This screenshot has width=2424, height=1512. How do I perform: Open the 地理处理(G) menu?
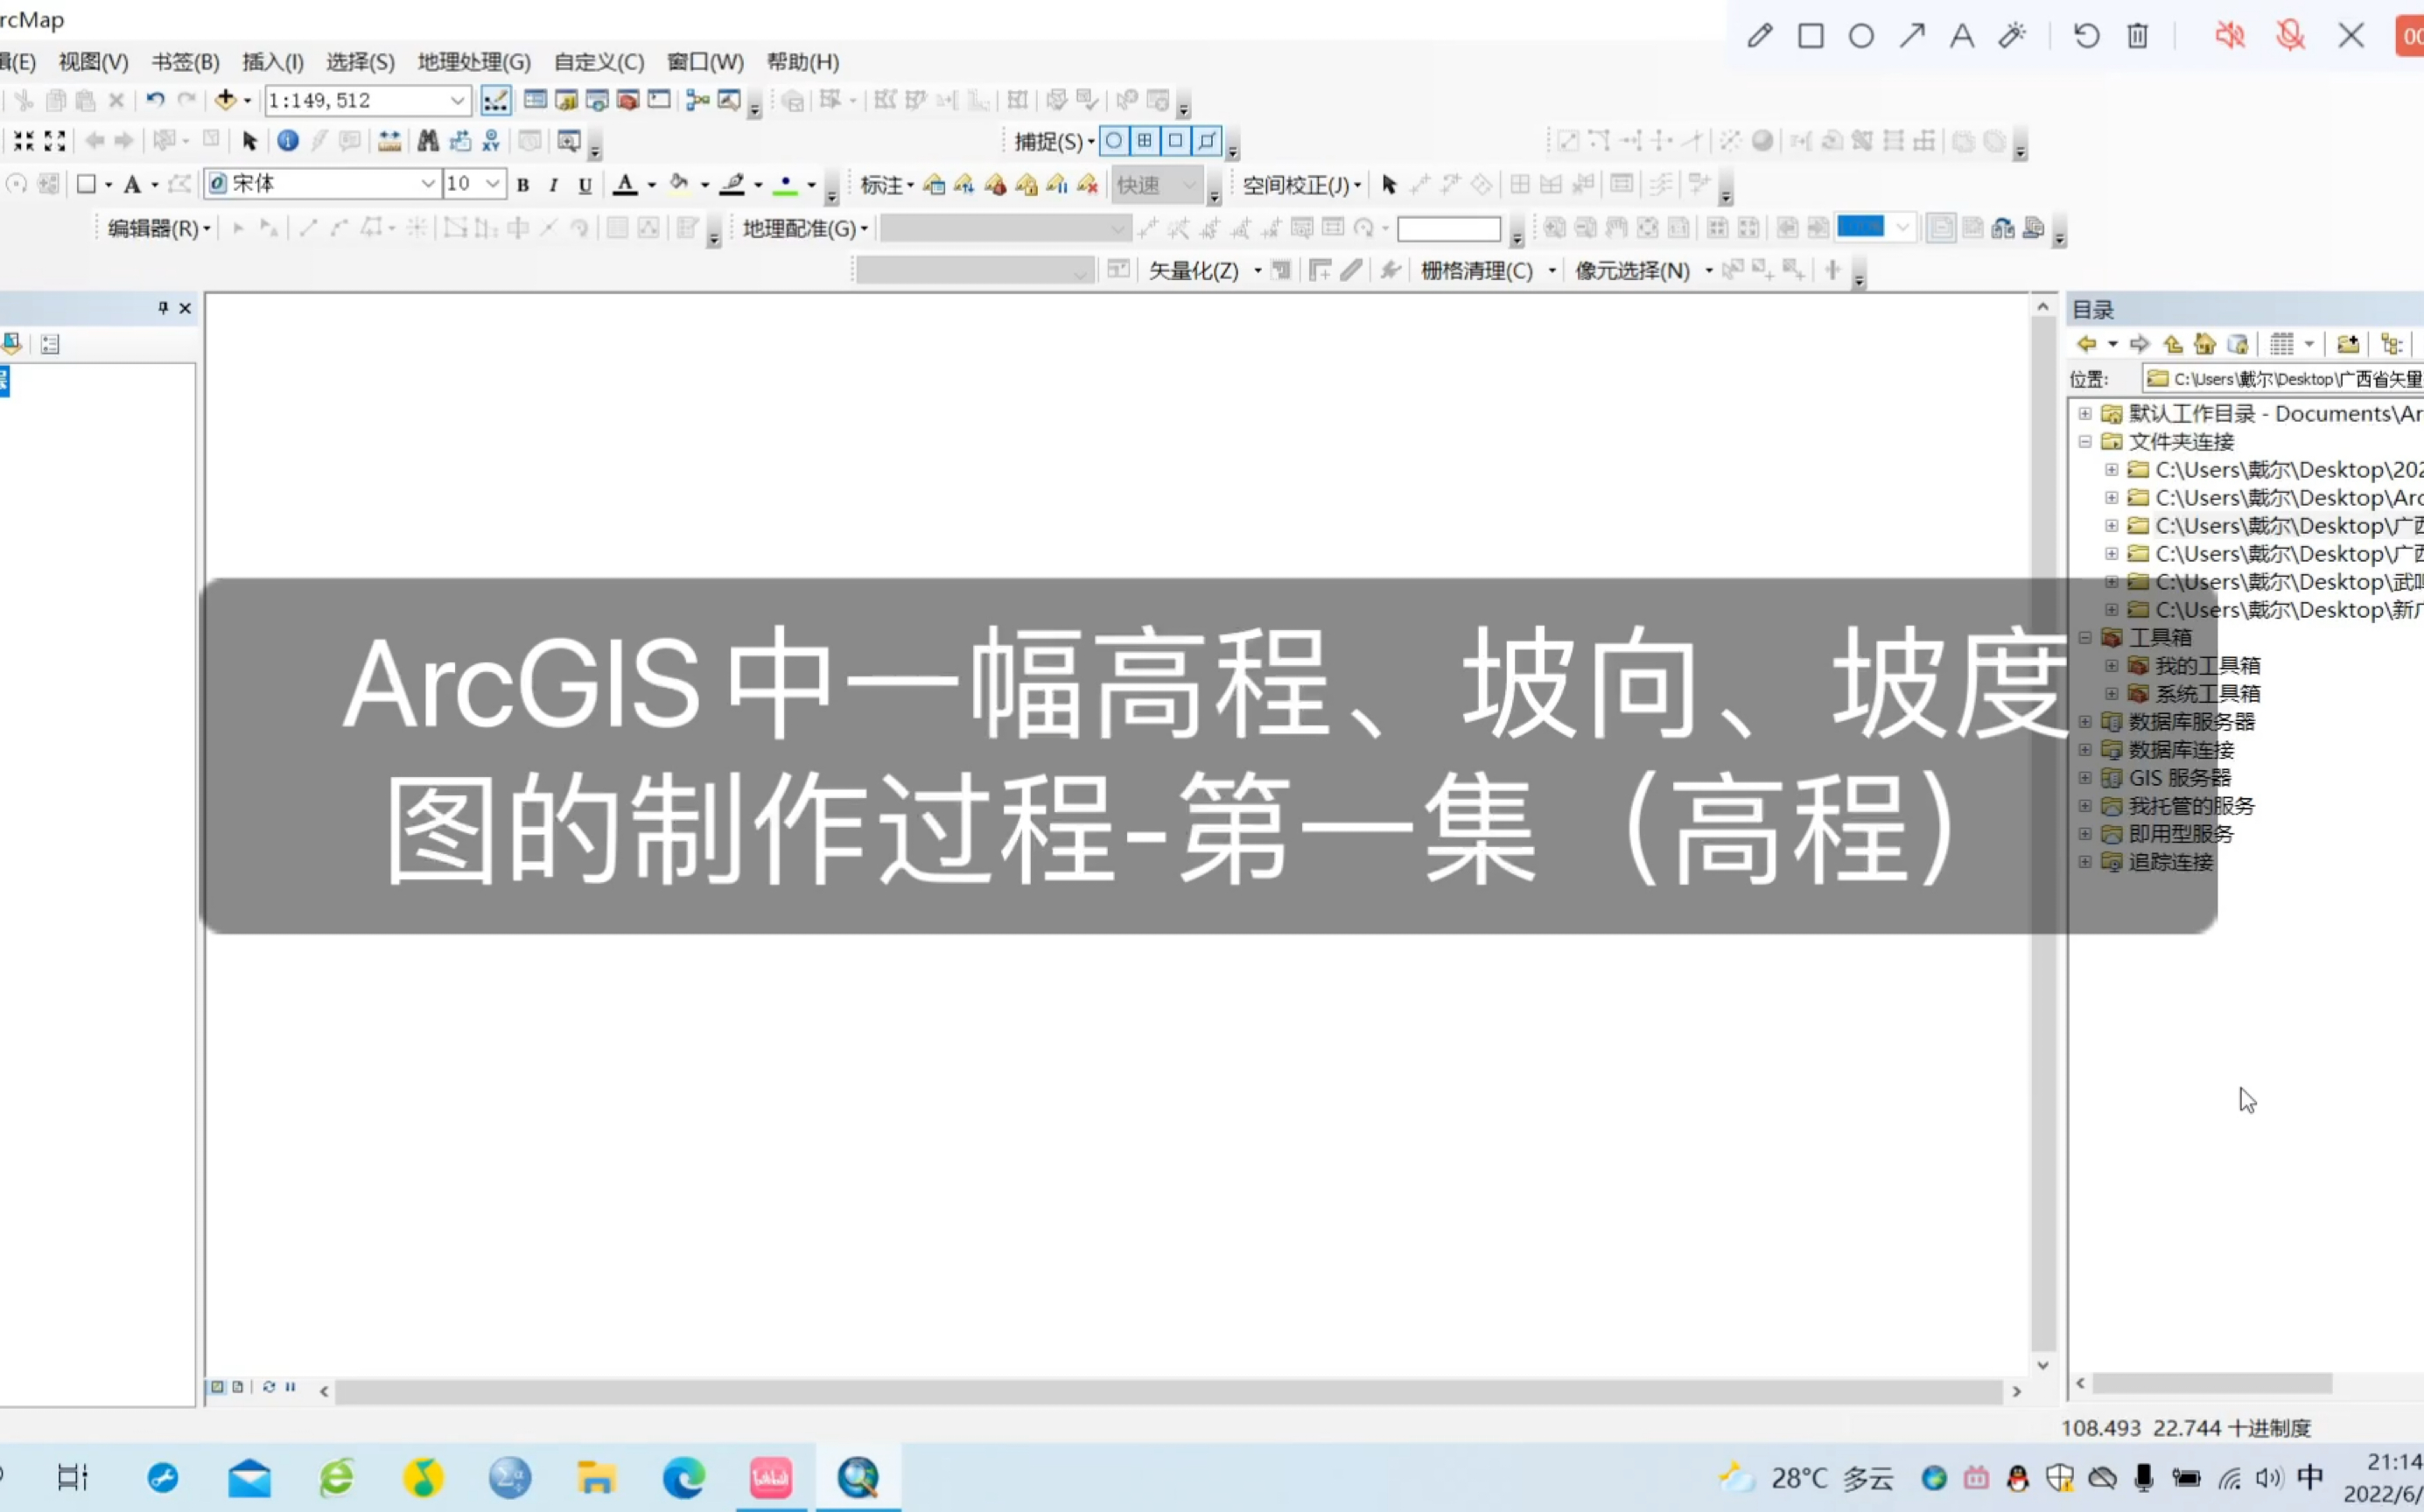click(473, 62)
